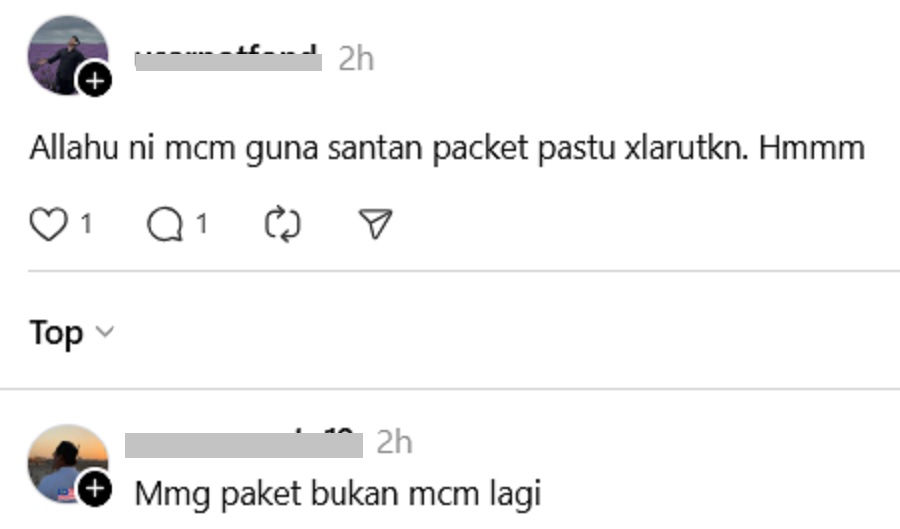Open the post text starting with Allahu

(x=447, y=148)
